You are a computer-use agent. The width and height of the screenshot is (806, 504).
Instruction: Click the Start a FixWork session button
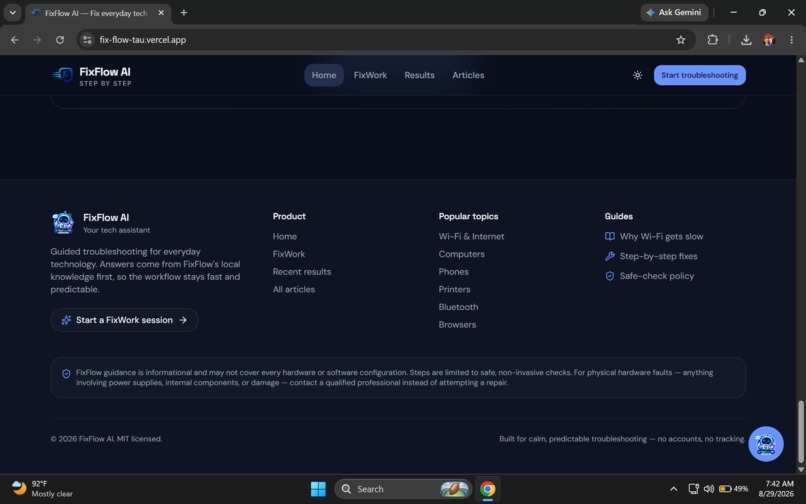pyautogui.click(x=124, y=320)
